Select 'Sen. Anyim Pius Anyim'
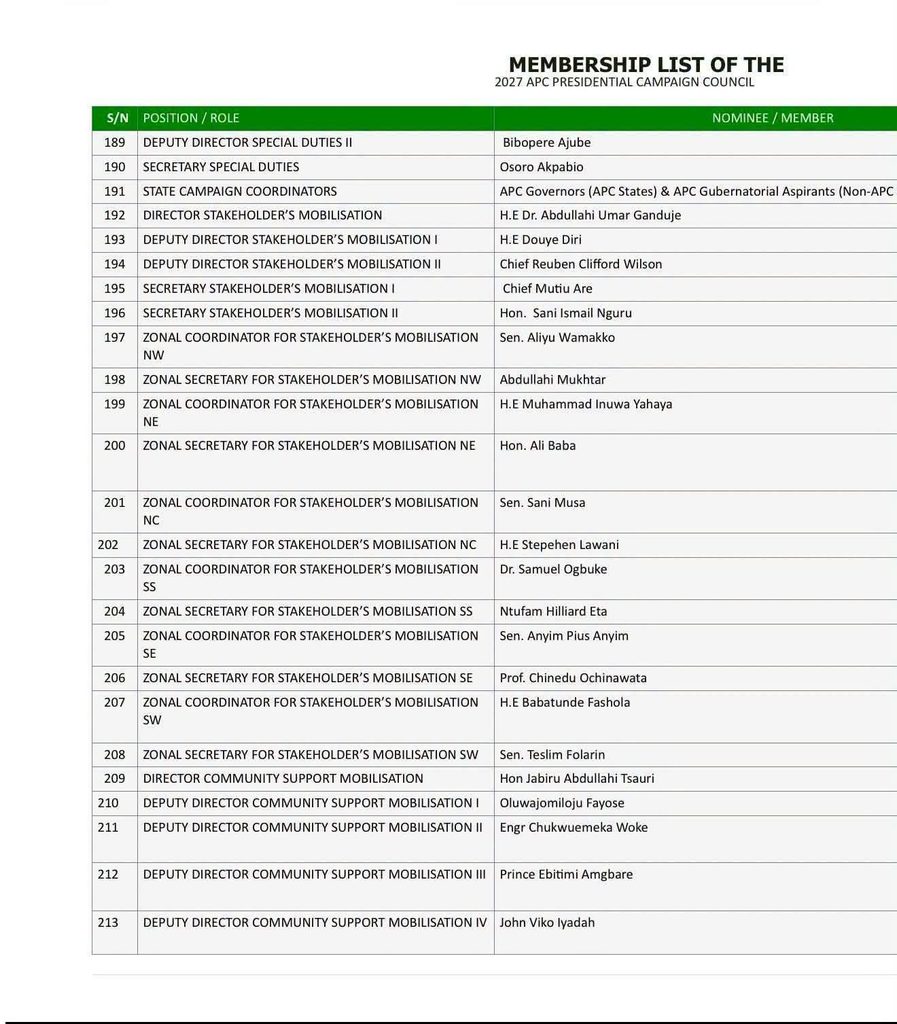The image size is (897, 1024). [x=564, y=636]
